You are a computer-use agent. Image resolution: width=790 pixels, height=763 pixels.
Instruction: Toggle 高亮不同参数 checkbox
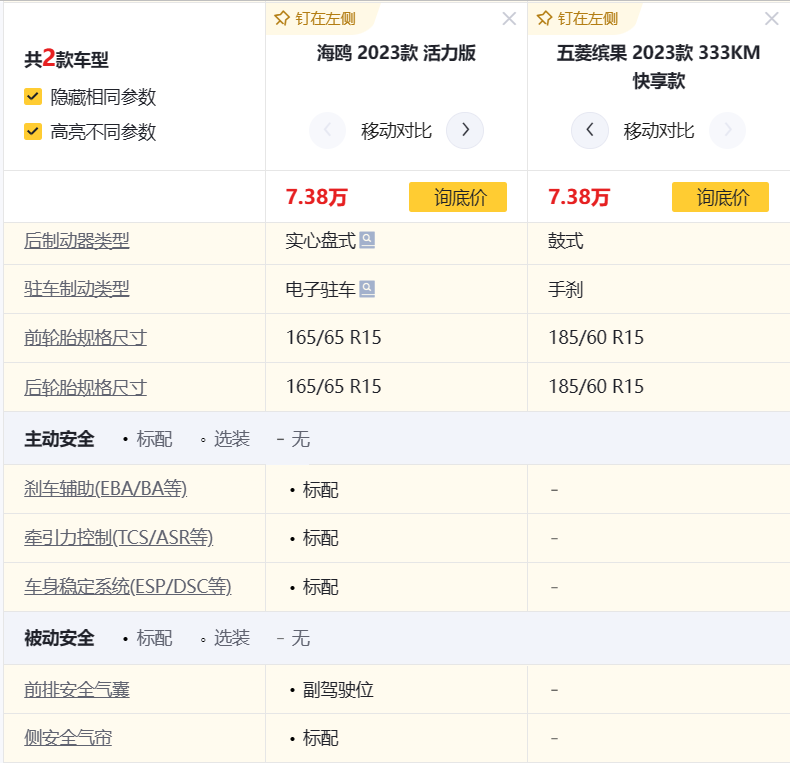pyautogui.click(x=33, y=132)
